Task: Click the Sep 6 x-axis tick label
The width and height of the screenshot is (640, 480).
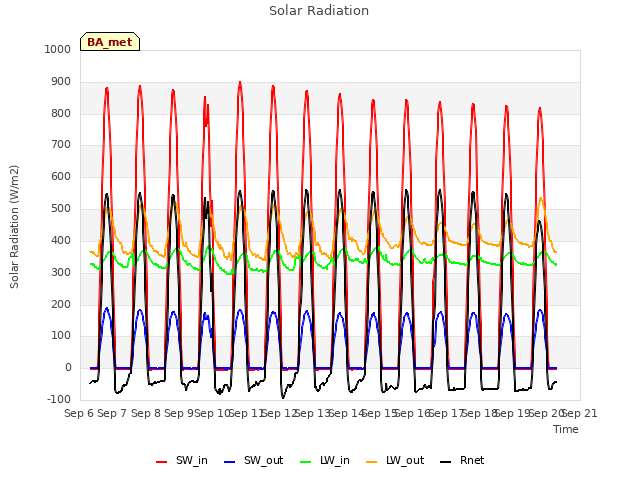Action: [x=79, y=413]
